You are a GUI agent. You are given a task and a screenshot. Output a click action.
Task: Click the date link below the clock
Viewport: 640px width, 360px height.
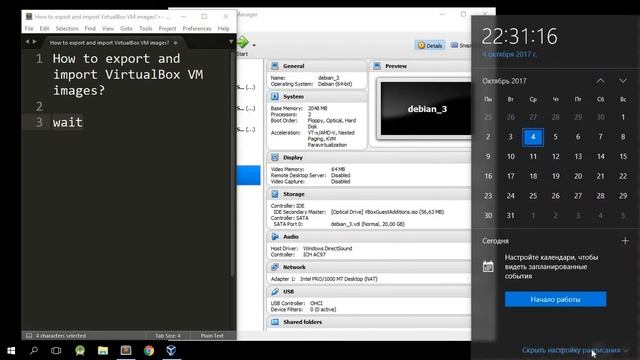(509, 54)
